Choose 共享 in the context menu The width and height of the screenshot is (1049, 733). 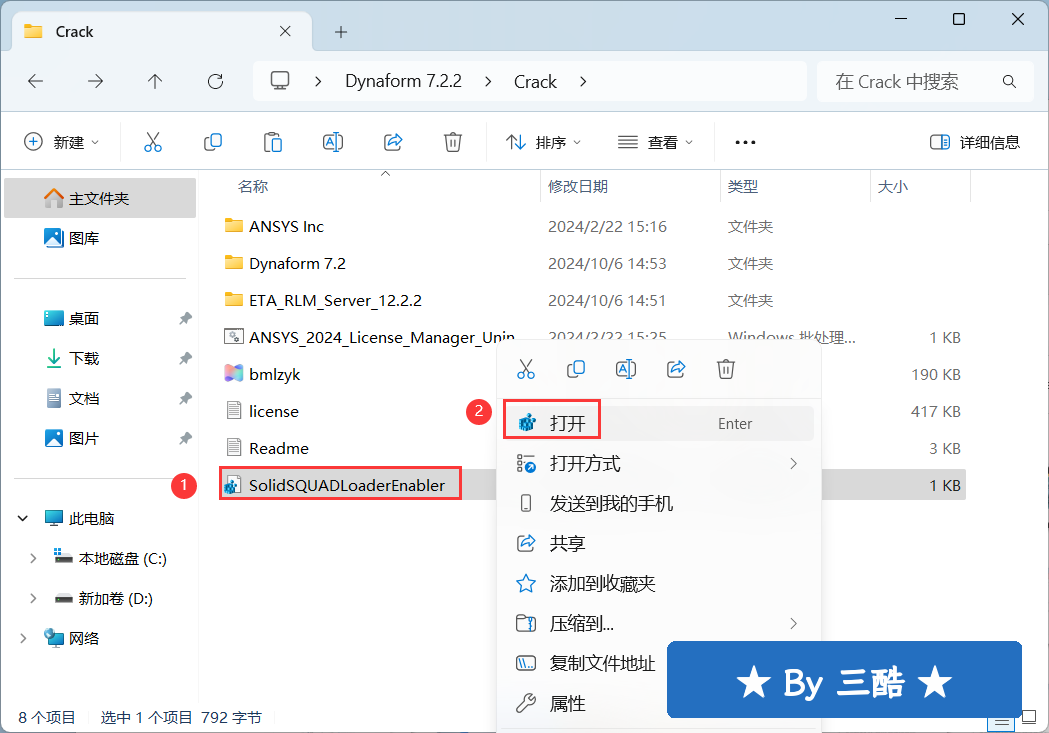pyautogui.click(x=659, y=544)
